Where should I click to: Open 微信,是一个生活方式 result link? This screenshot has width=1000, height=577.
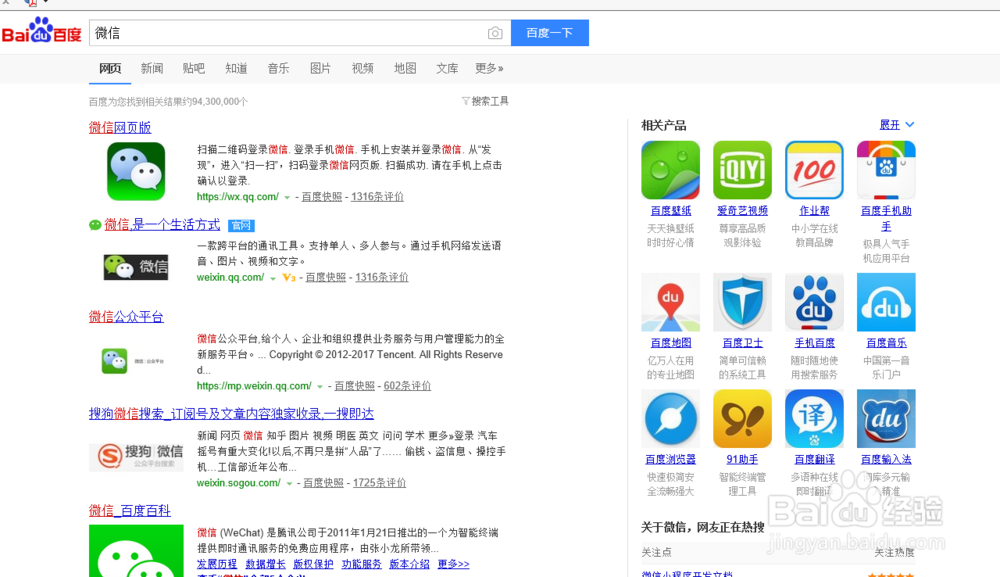[162, 224]
